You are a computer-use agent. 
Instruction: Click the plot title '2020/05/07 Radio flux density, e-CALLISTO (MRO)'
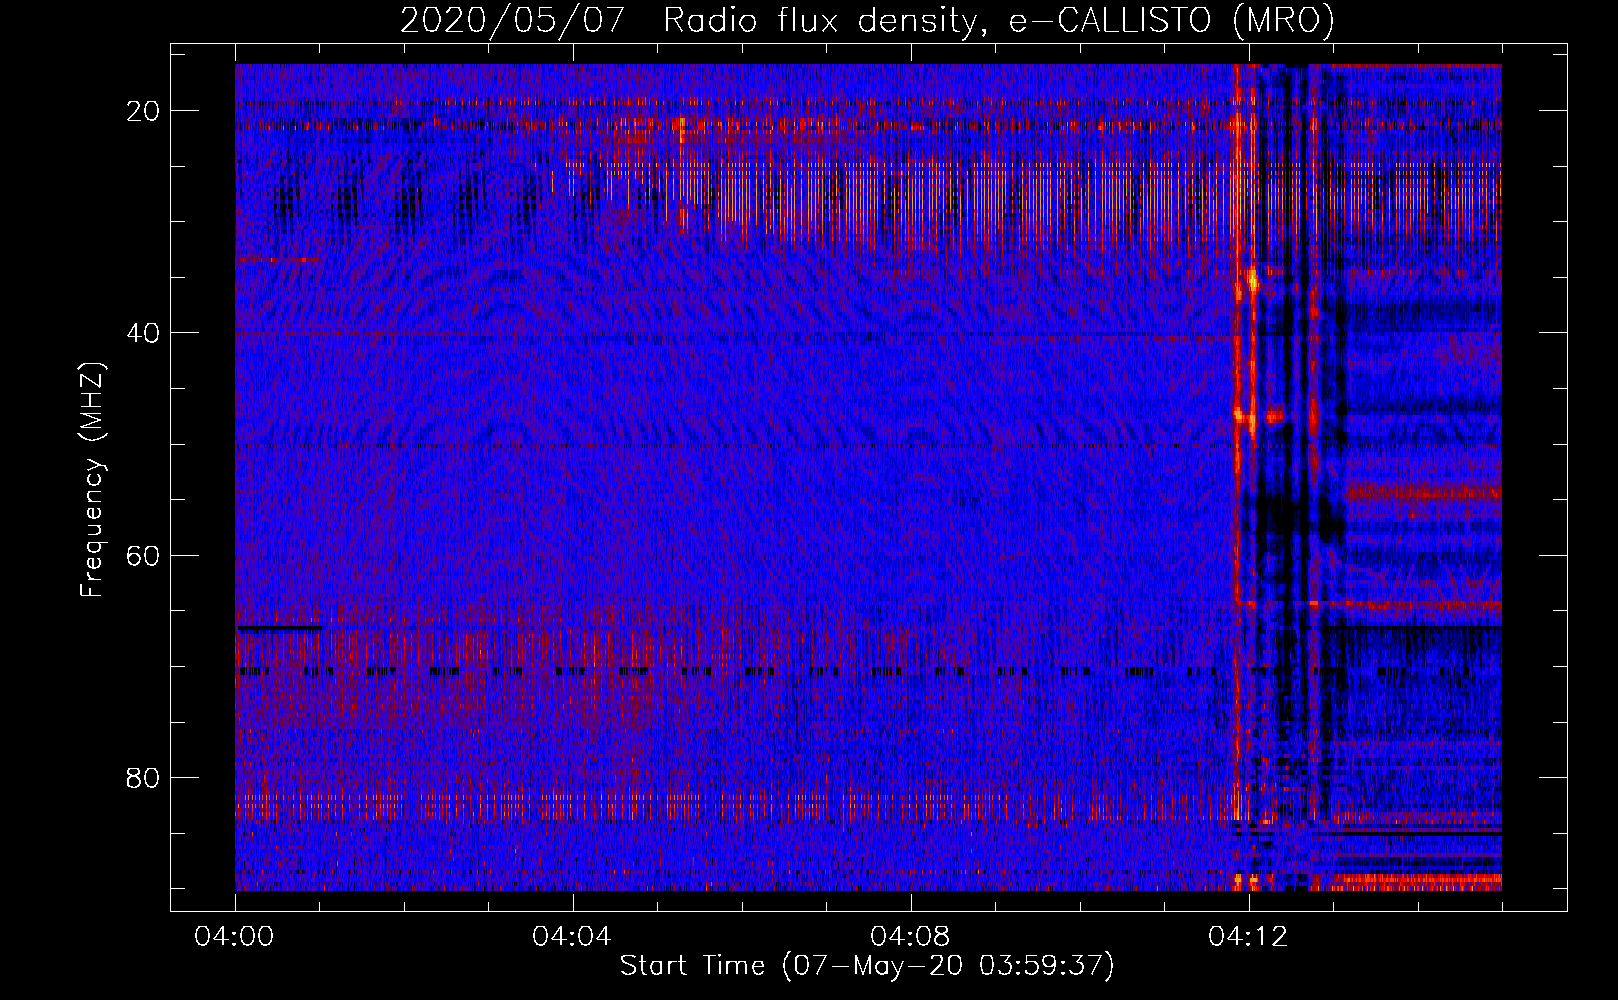click(867, 20)
